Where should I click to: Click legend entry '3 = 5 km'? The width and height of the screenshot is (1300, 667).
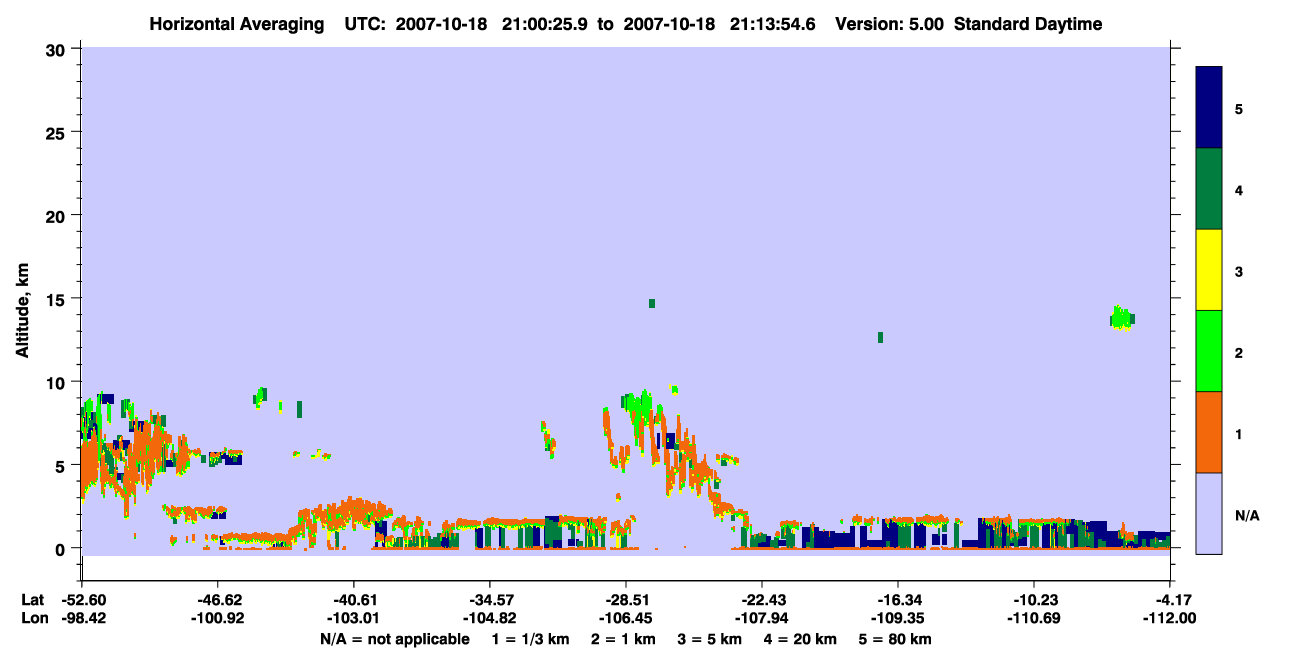710,639
